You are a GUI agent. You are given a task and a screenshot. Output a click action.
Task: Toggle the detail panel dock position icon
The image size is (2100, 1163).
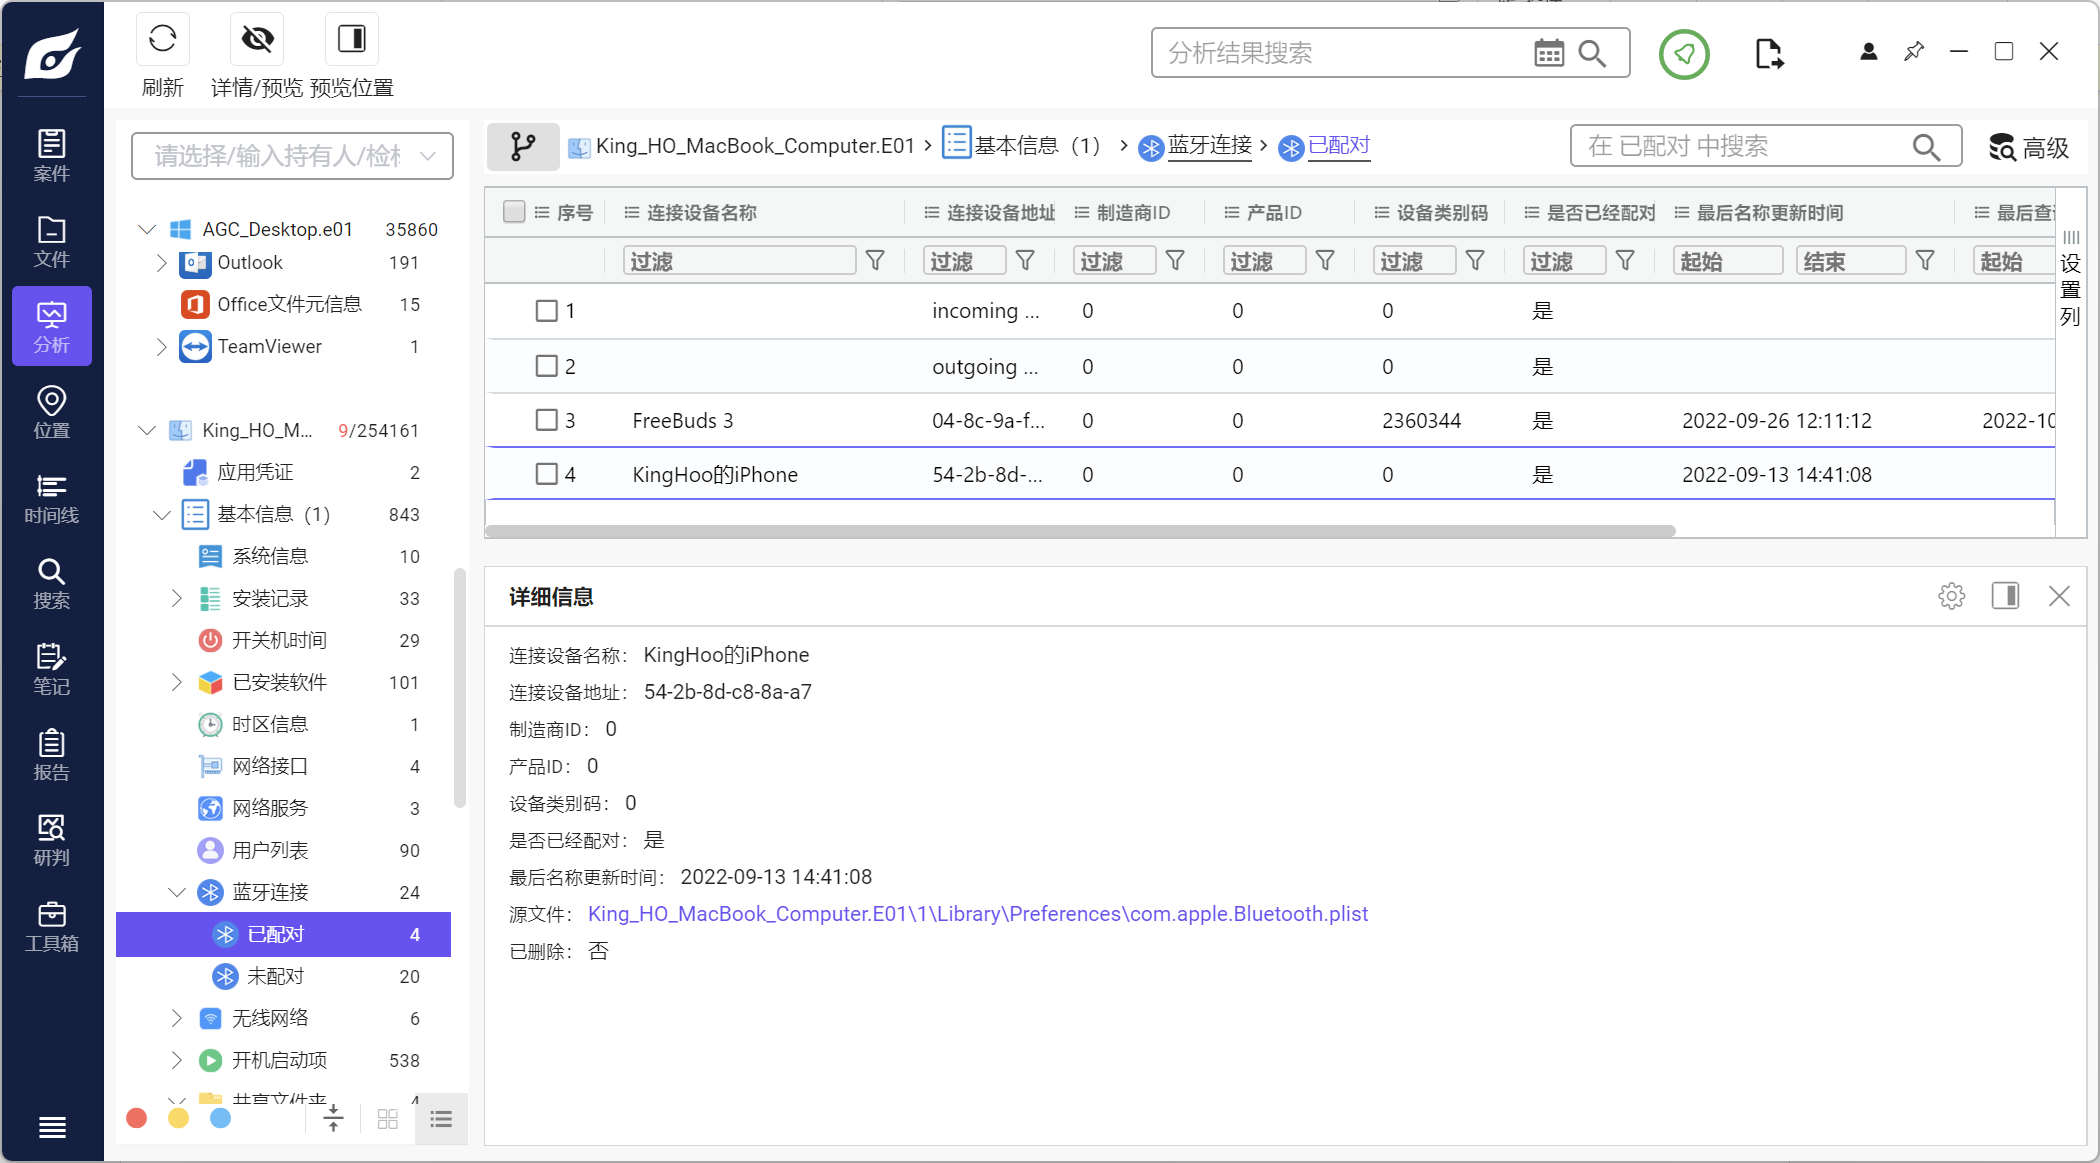(x=2005, y=596)
